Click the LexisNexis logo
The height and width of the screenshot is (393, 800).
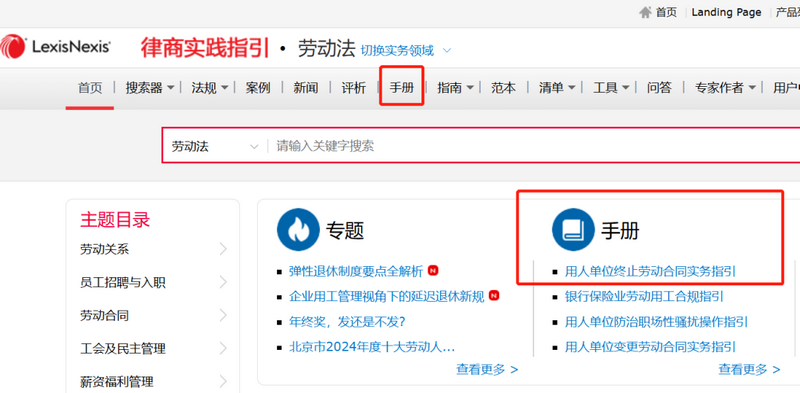(55, 46)
